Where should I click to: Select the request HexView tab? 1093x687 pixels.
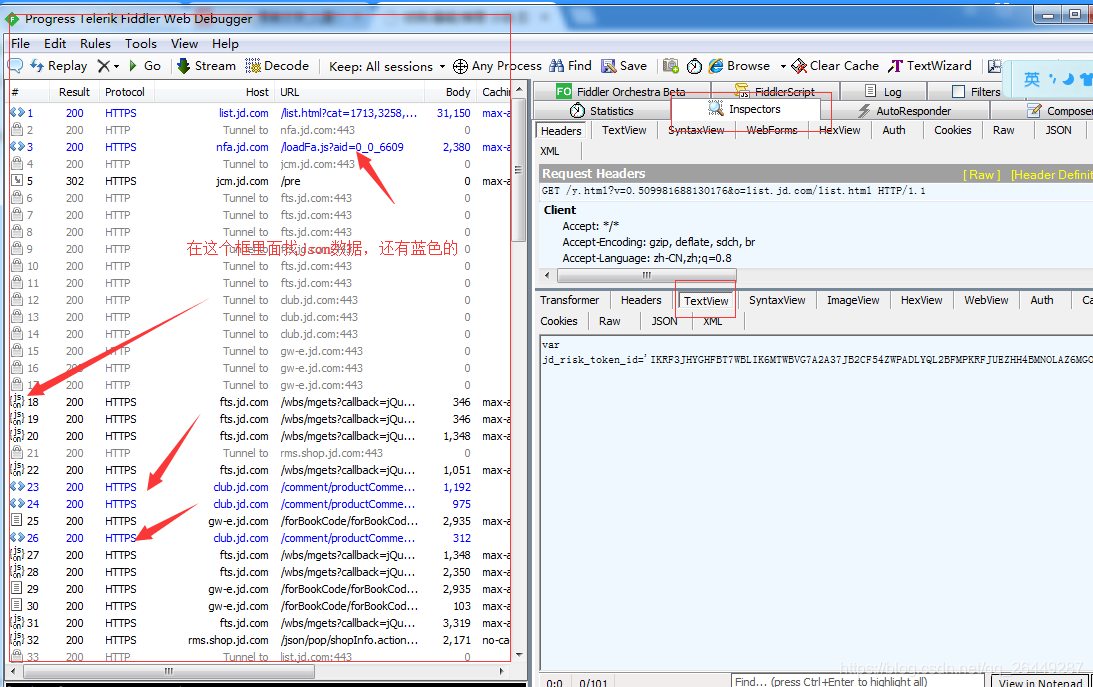(839, 130)
